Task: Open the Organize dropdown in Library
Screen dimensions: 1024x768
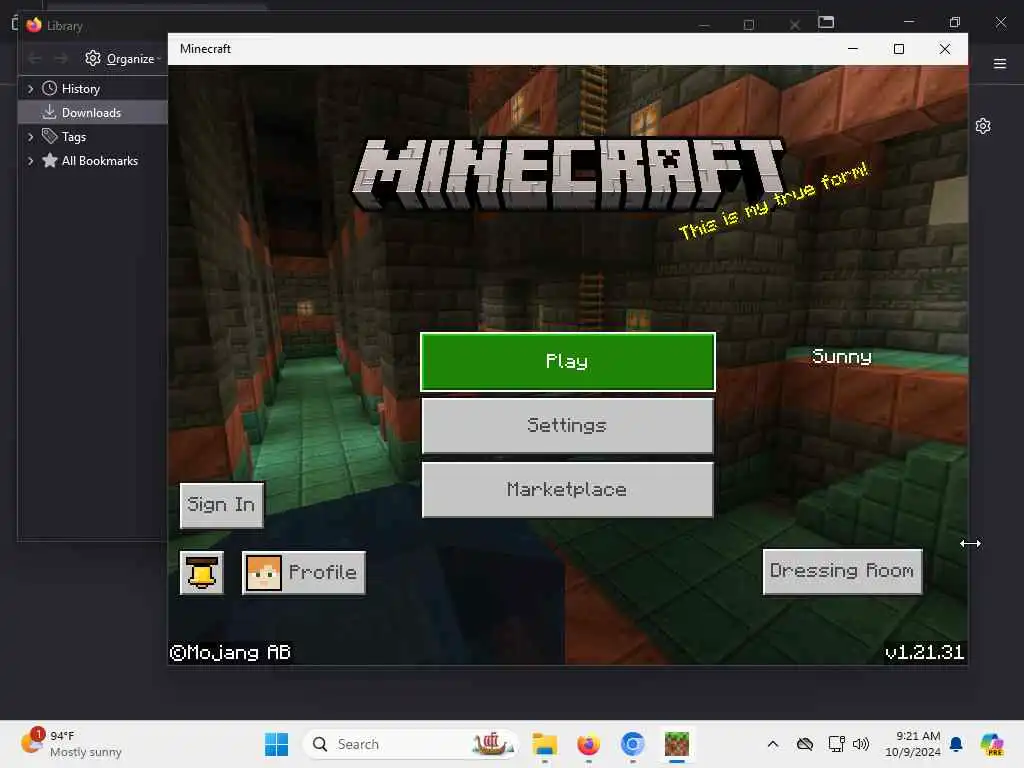Action: [x=123, y=59]
